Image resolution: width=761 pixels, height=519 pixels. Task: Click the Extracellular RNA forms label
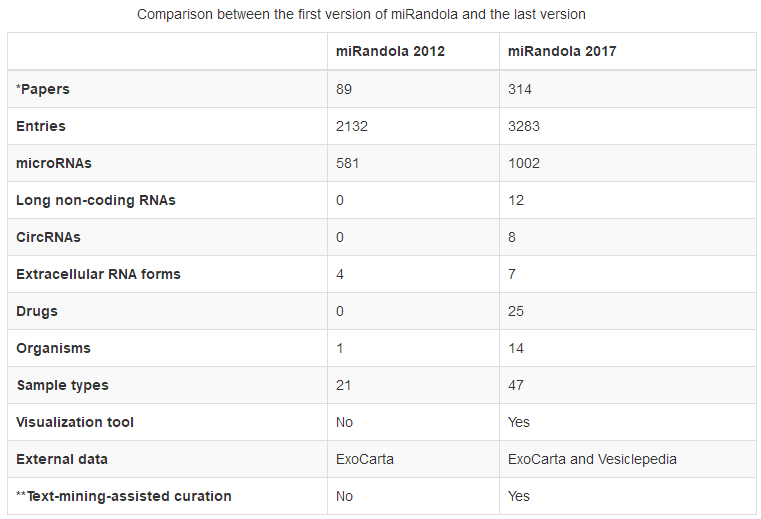[98, 274]
